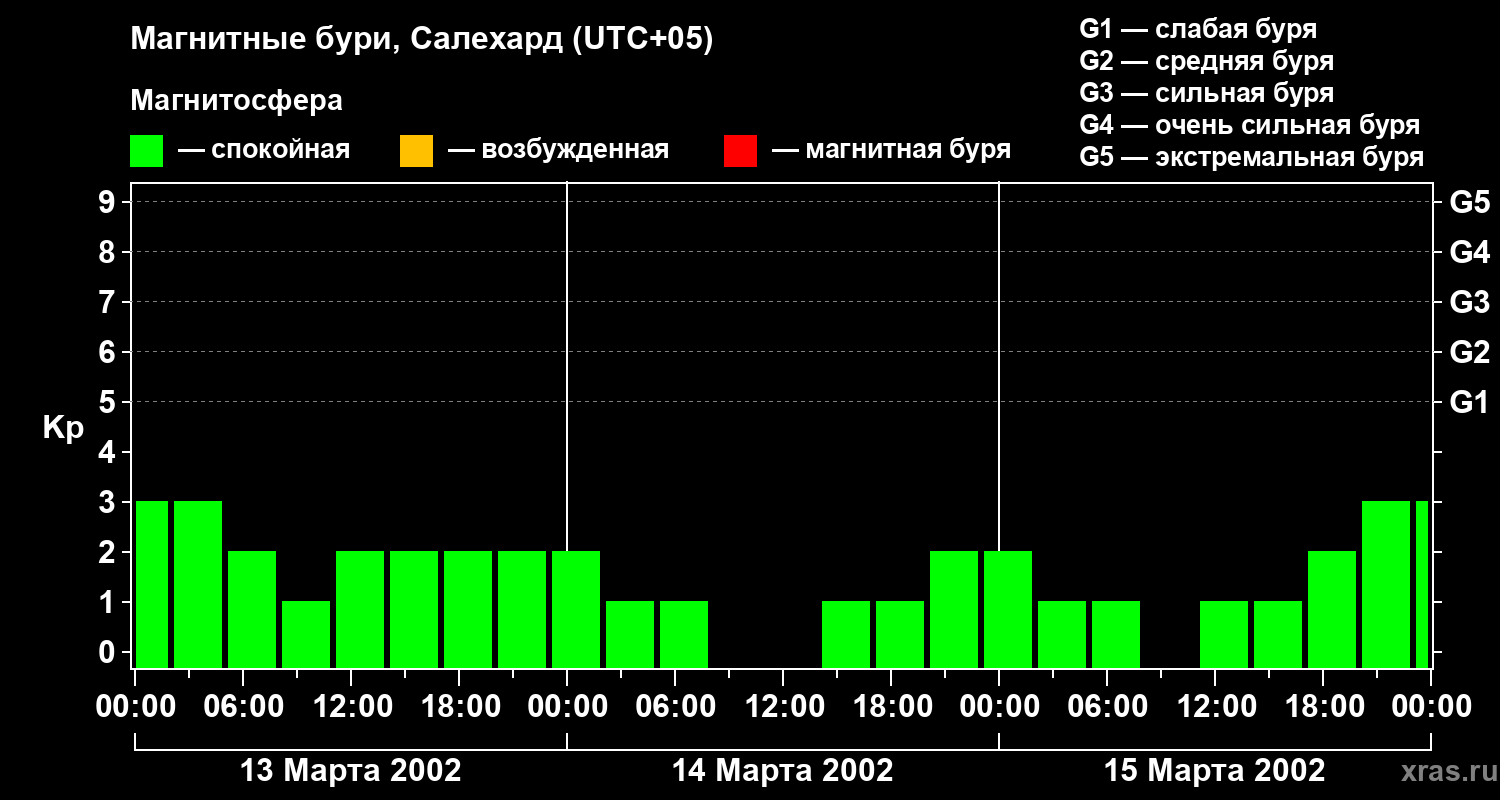This screenshot has height=800, width=1500.
Task: Click the wide Kp 3 bar on 15 March
Action: [1386, 584]
